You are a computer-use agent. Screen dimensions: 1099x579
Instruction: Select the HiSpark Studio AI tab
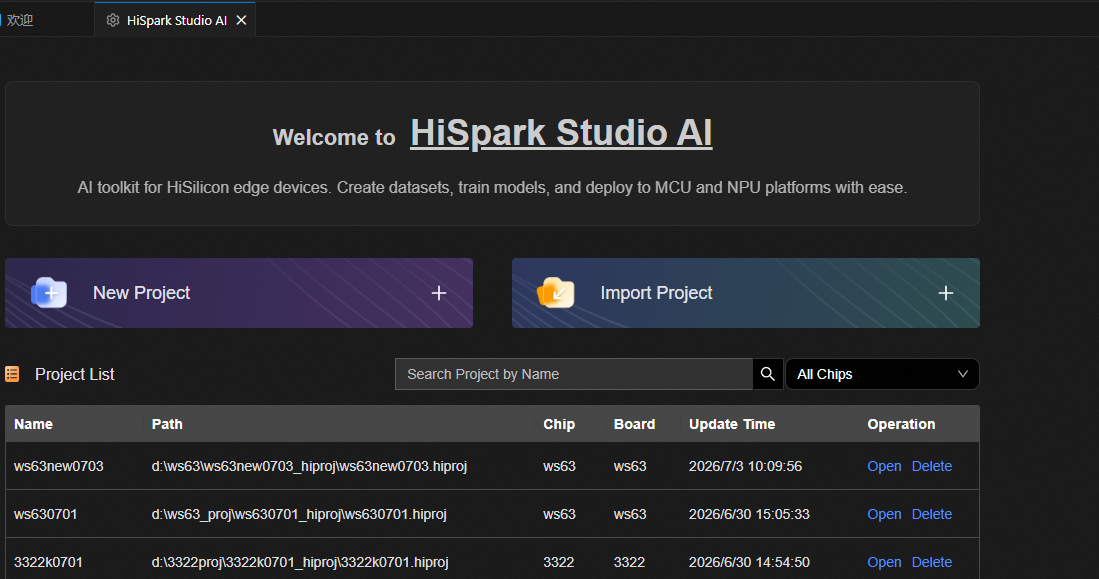[x=176, y=20]
